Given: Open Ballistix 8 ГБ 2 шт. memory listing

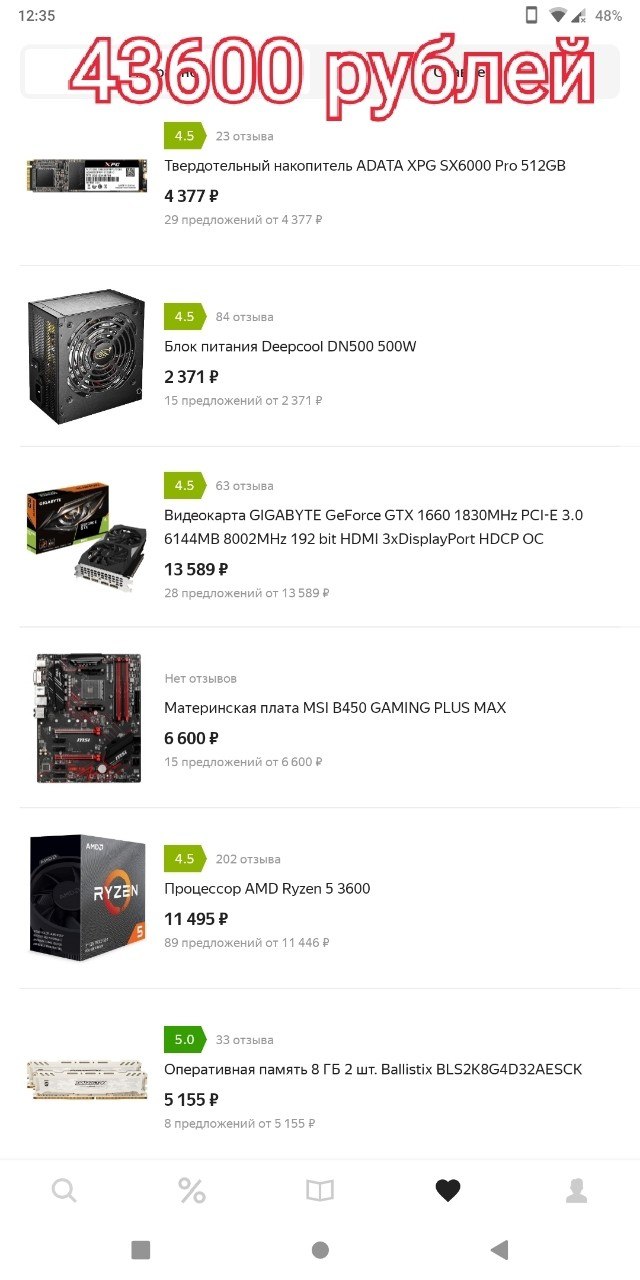Looking at the screenshot, I should (x=373, y=1069).
